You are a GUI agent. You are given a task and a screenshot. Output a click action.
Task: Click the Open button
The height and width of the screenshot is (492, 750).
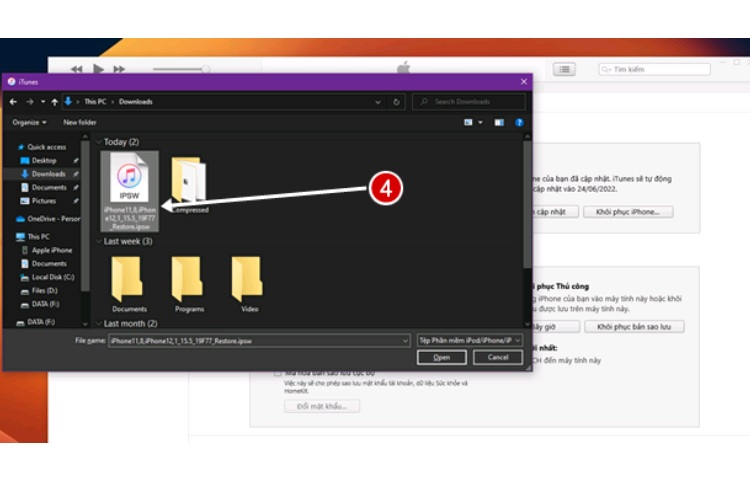pyautogui.click(x=441, y=357)
